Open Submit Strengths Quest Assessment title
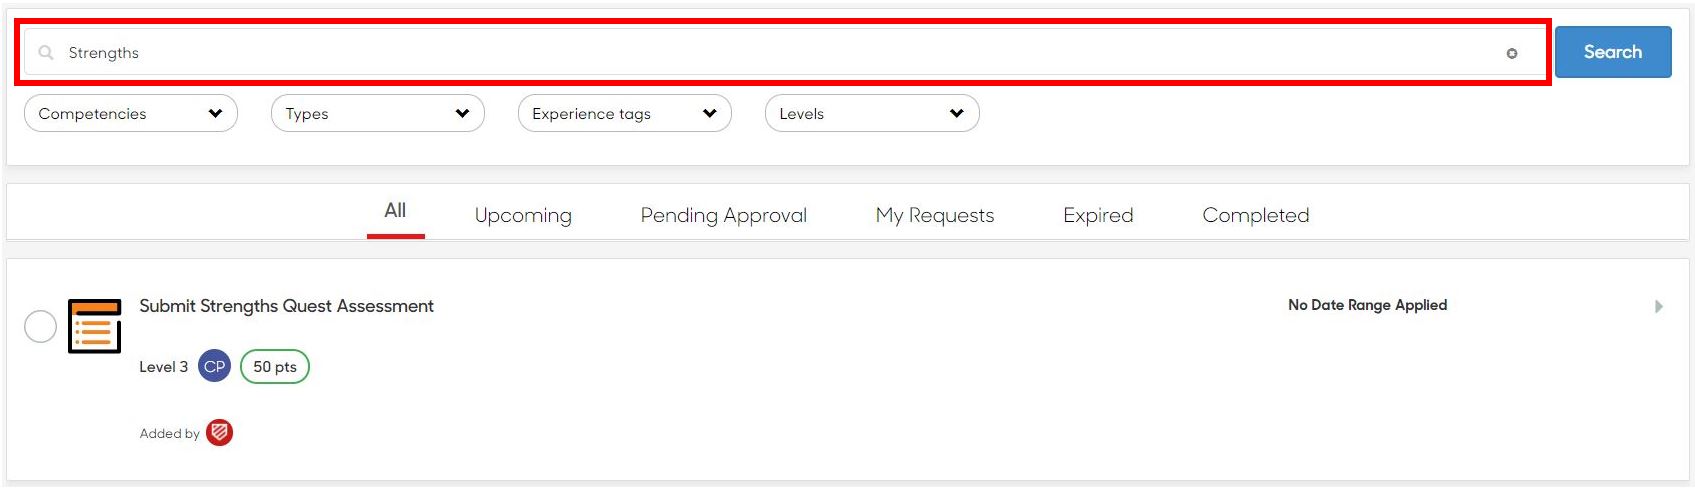 click(286, 306)
